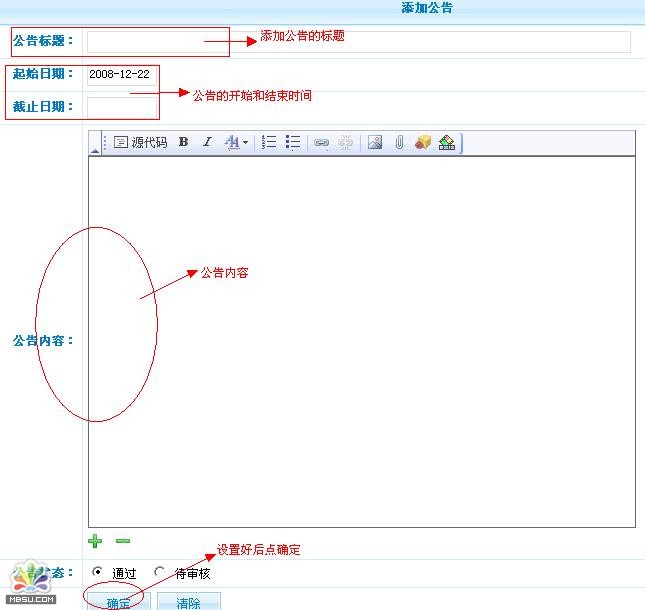
Task: Enlarge the editor with the green plus
Action: point(95,541)
